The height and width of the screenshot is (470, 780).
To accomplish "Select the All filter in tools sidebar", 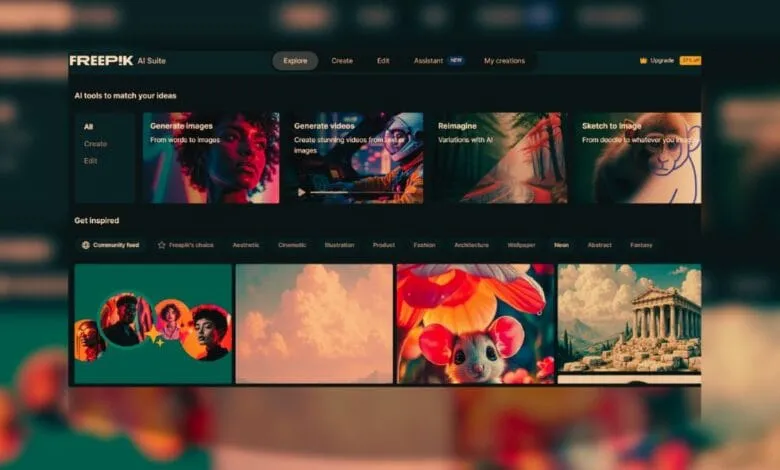I will [89, 127].
